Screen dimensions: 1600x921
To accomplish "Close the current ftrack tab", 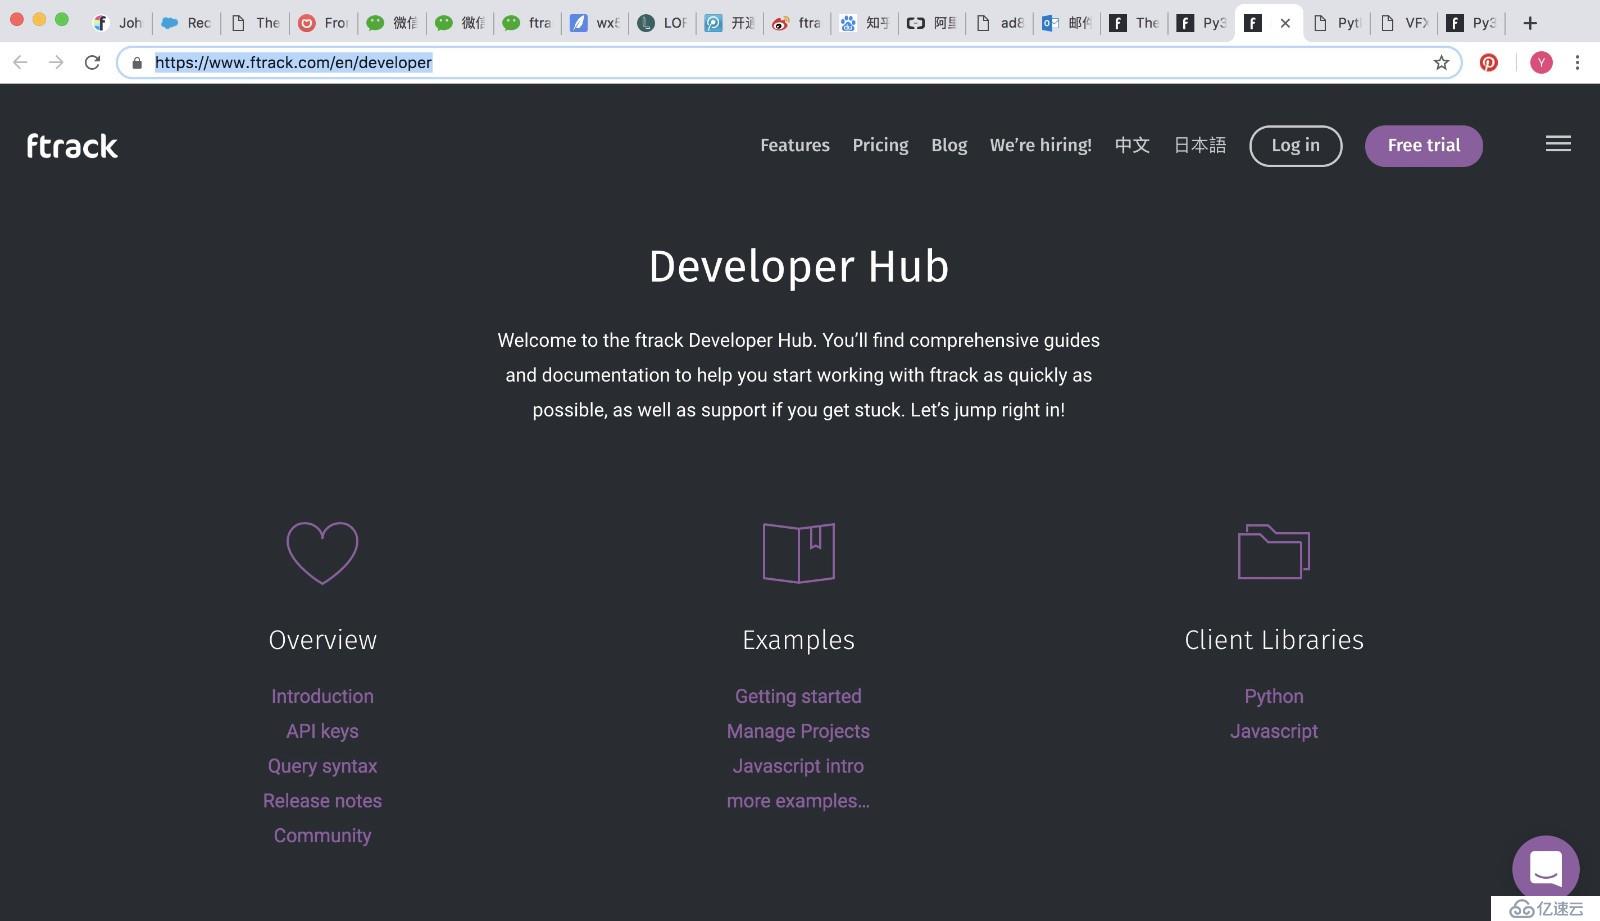I will pos(1285,23).
